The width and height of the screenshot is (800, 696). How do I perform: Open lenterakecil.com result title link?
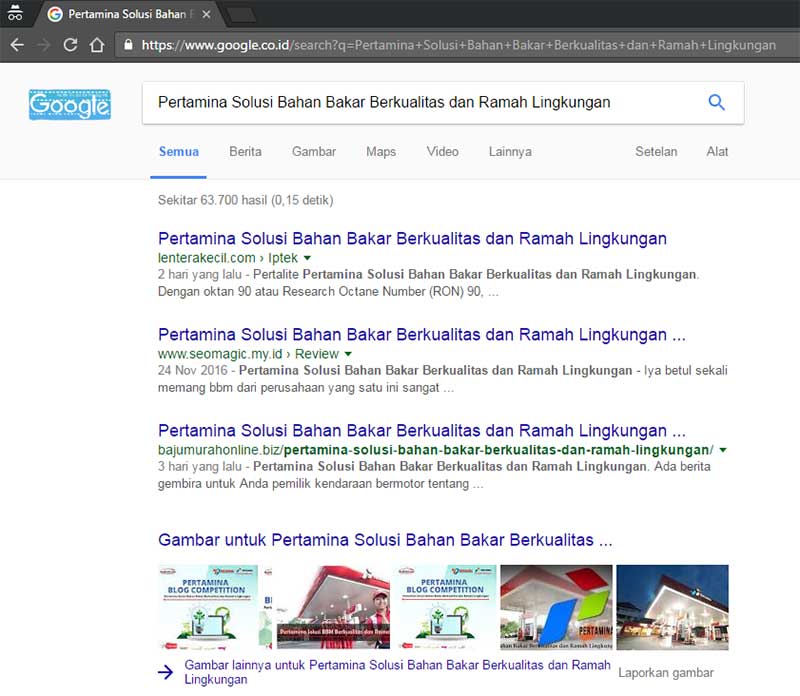coord(412,238)
